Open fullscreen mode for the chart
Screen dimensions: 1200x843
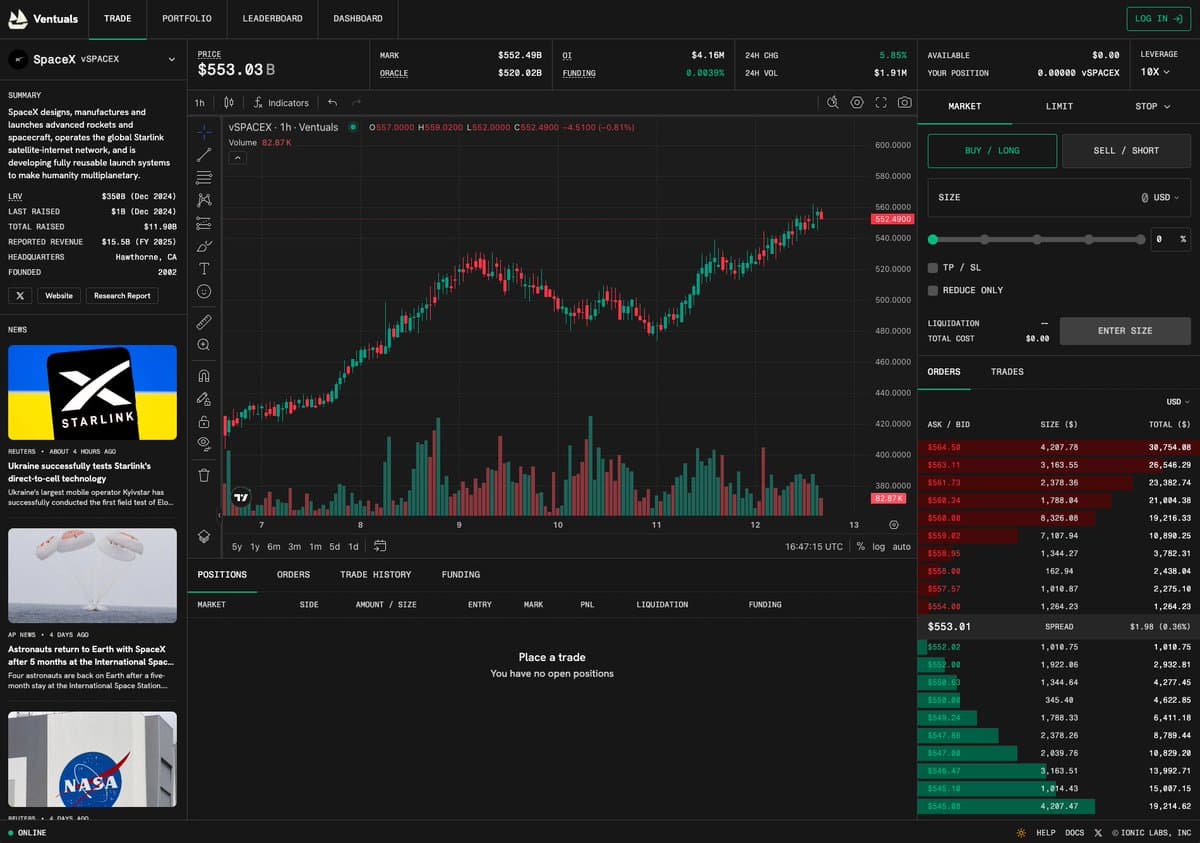(881, 102)
